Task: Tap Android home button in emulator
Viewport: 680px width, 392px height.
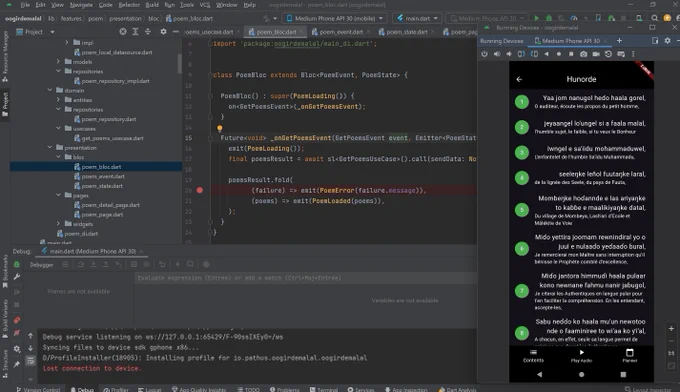Action: (582, 374)
